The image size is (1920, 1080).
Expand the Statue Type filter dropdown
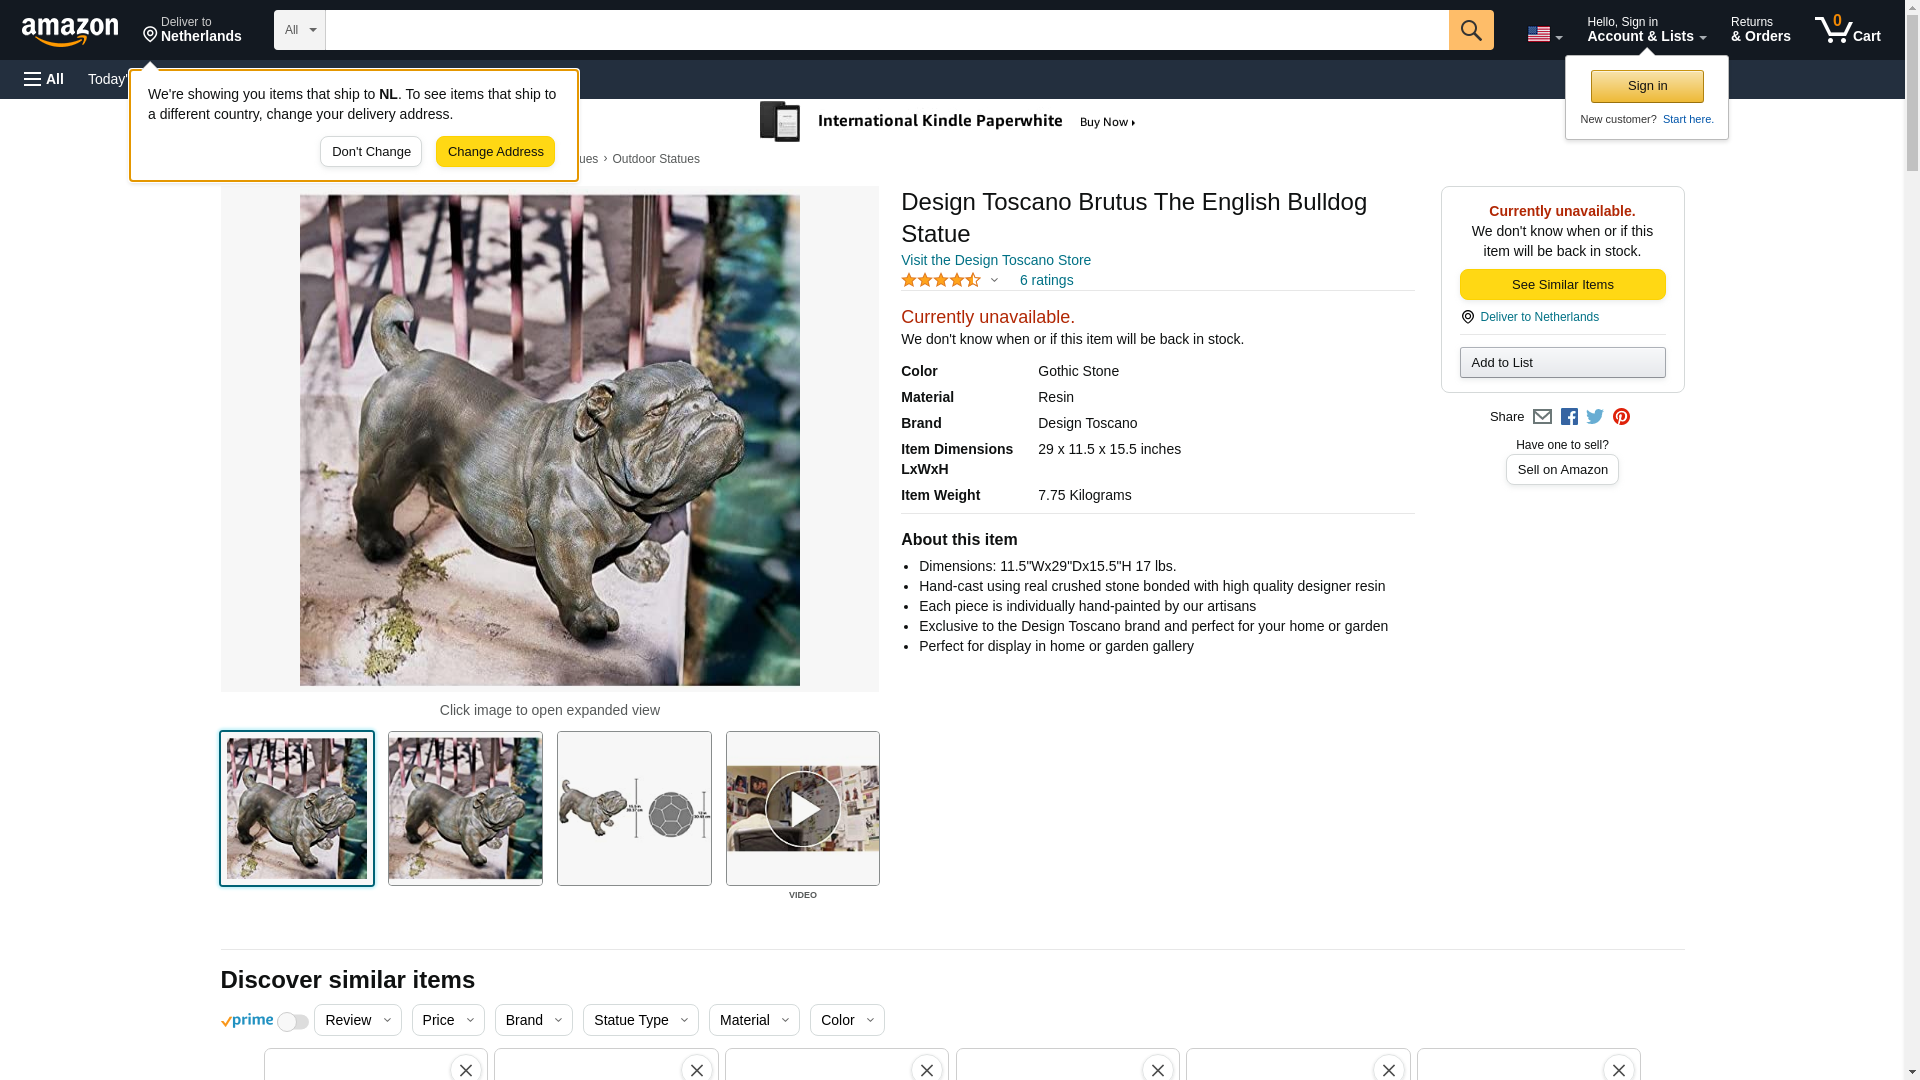tap(641, 1020)
